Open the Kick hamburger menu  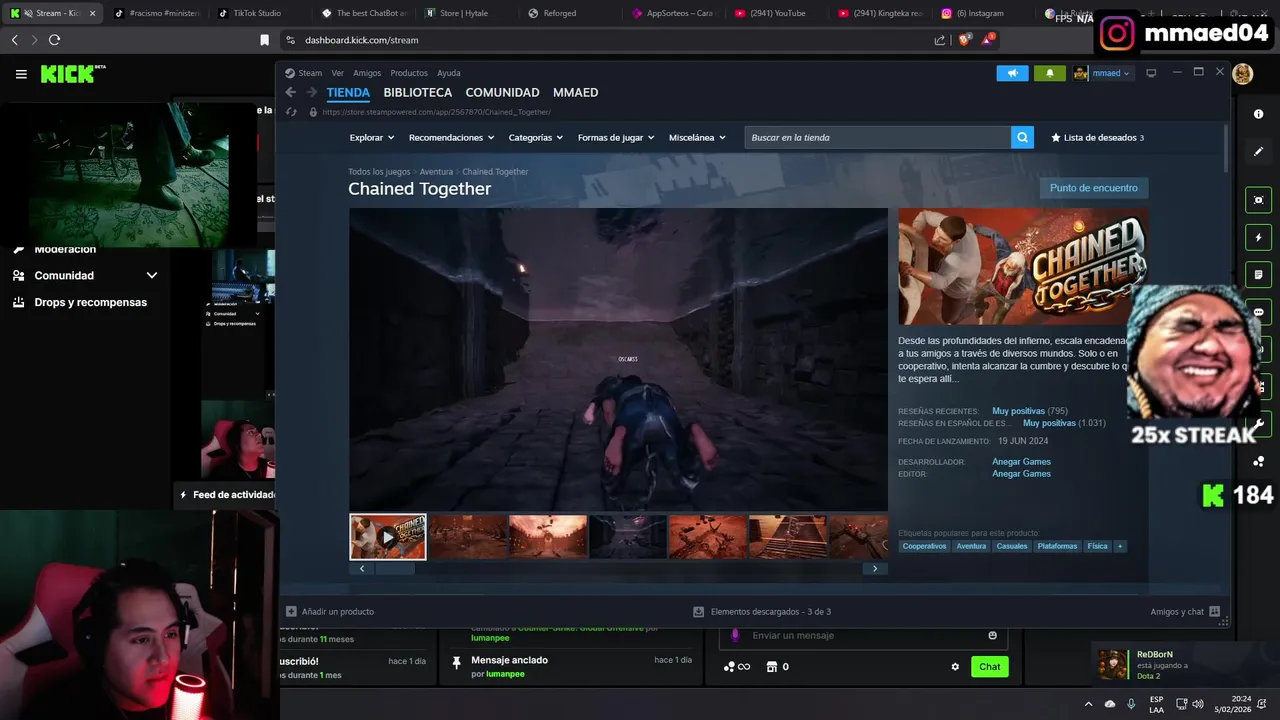pyautogui.click(x=21, y=74)
